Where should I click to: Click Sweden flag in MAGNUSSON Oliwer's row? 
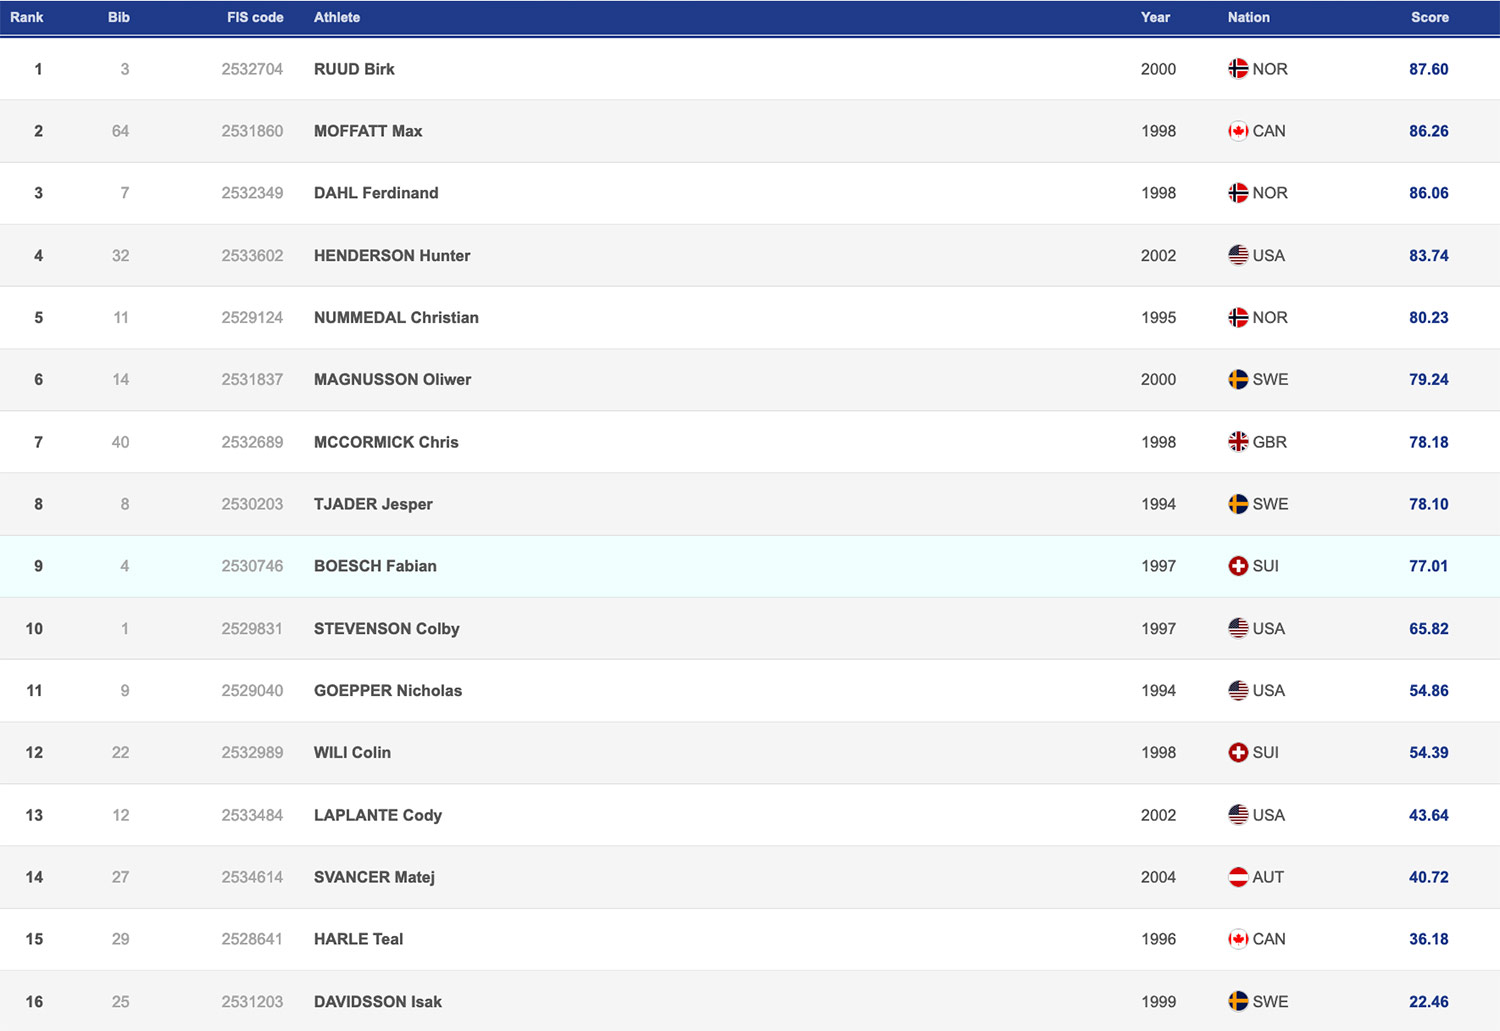1238,380
